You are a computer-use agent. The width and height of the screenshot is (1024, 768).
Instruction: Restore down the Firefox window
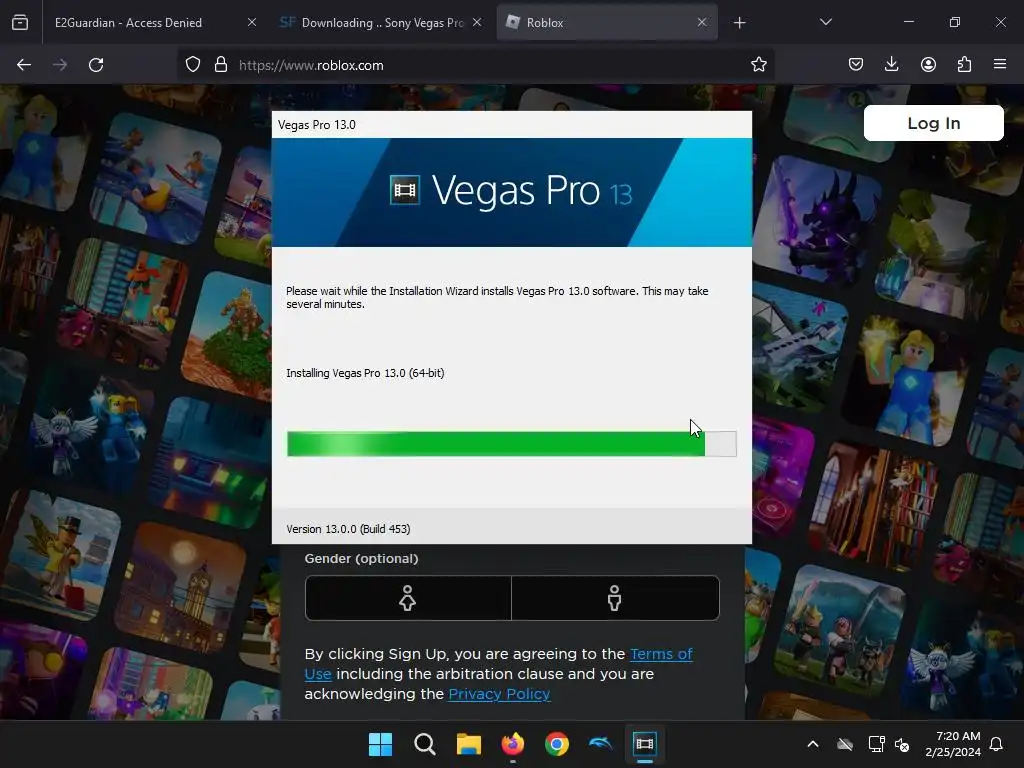(954, 22)
